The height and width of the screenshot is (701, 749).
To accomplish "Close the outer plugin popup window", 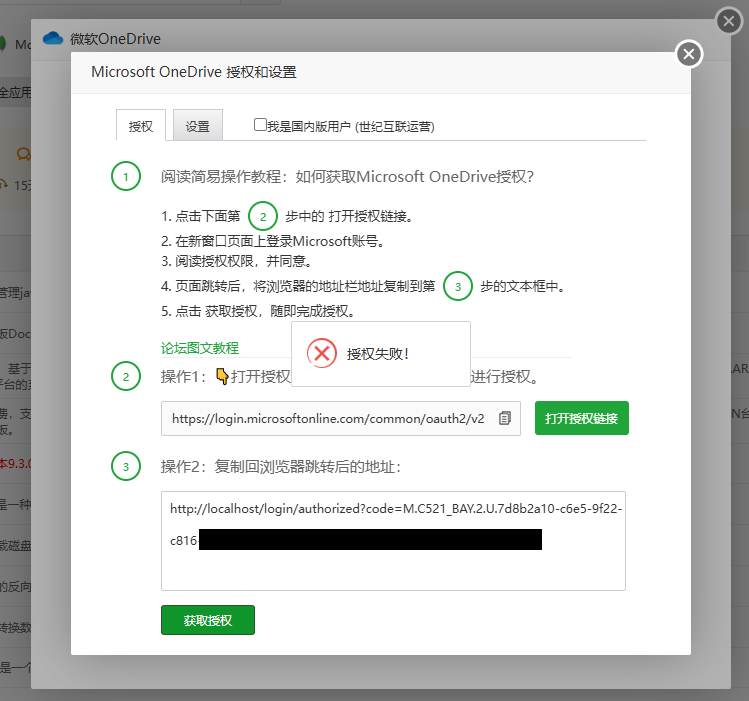I will [729, 21].
